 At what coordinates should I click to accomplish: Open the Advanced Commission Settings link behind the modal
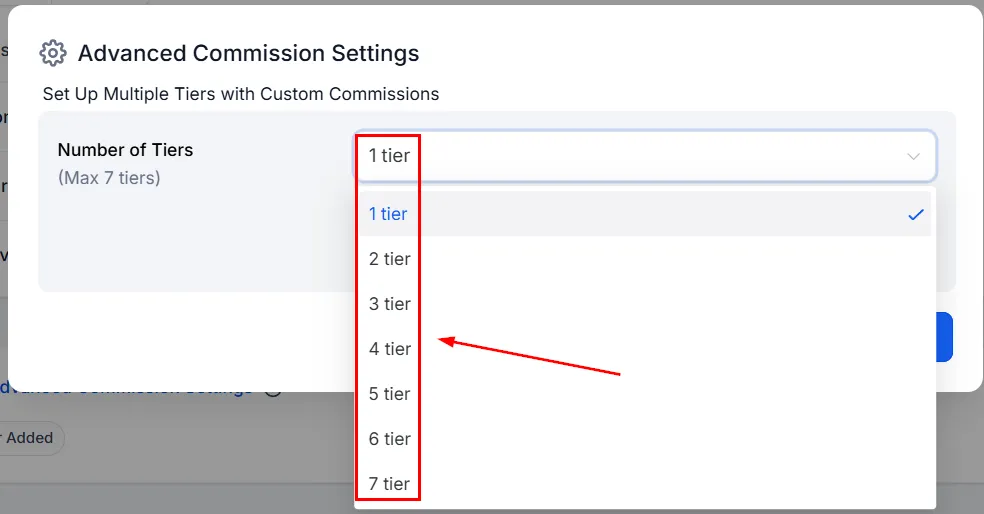pyautogui.click(x=126, y=390)
